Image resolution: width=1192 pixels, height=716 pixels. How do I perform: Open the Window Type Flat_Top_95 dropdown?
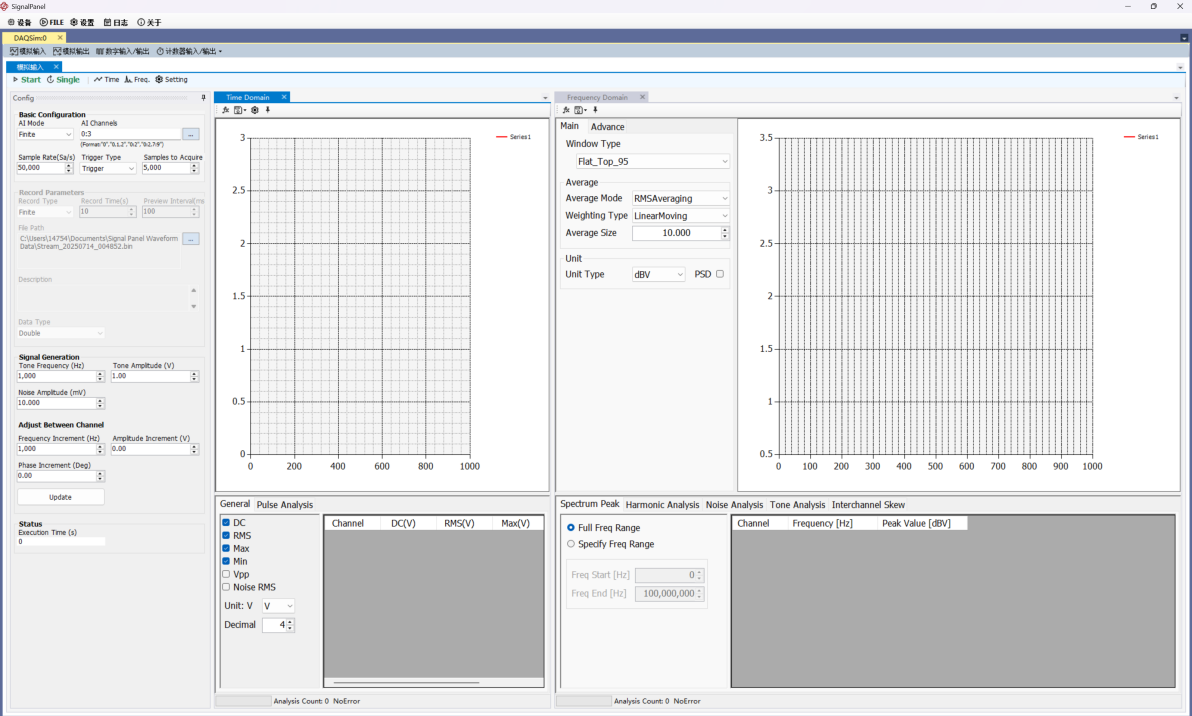click(652, 161)
